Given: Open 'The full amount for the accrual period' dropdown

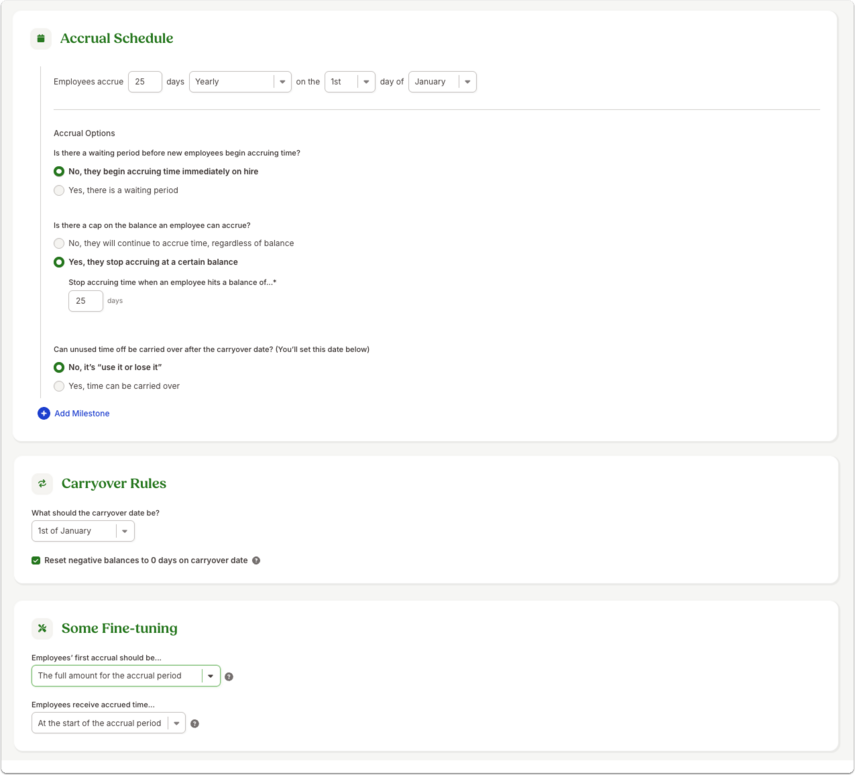Looking at the screenshot, I should point(126,676).
